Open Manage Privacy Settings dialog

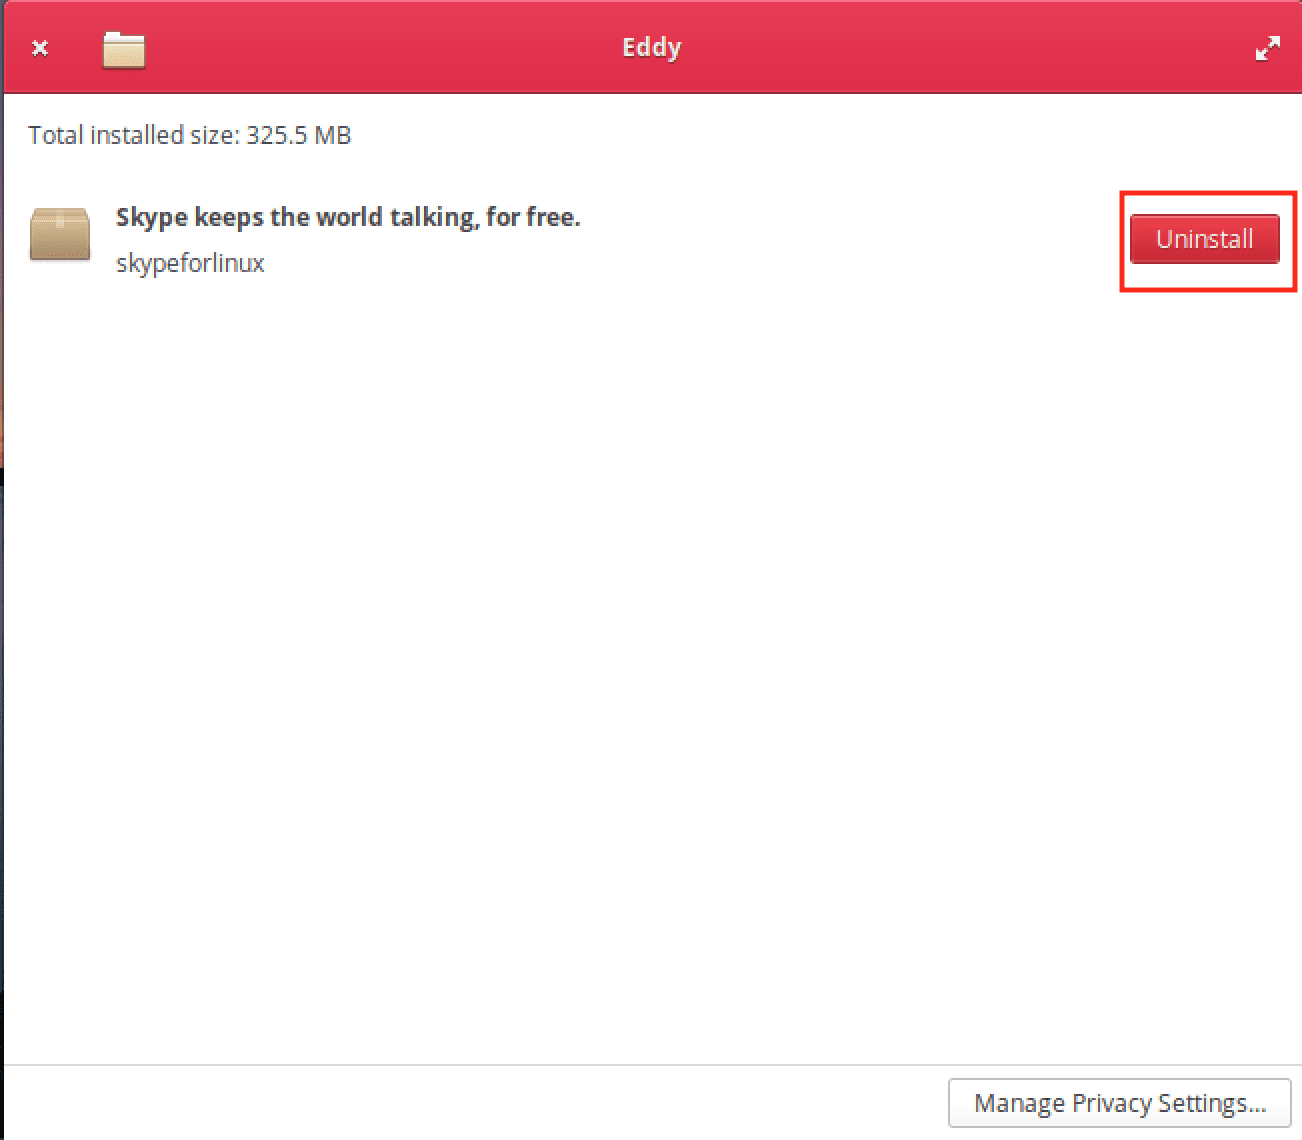point(1119,1102)
